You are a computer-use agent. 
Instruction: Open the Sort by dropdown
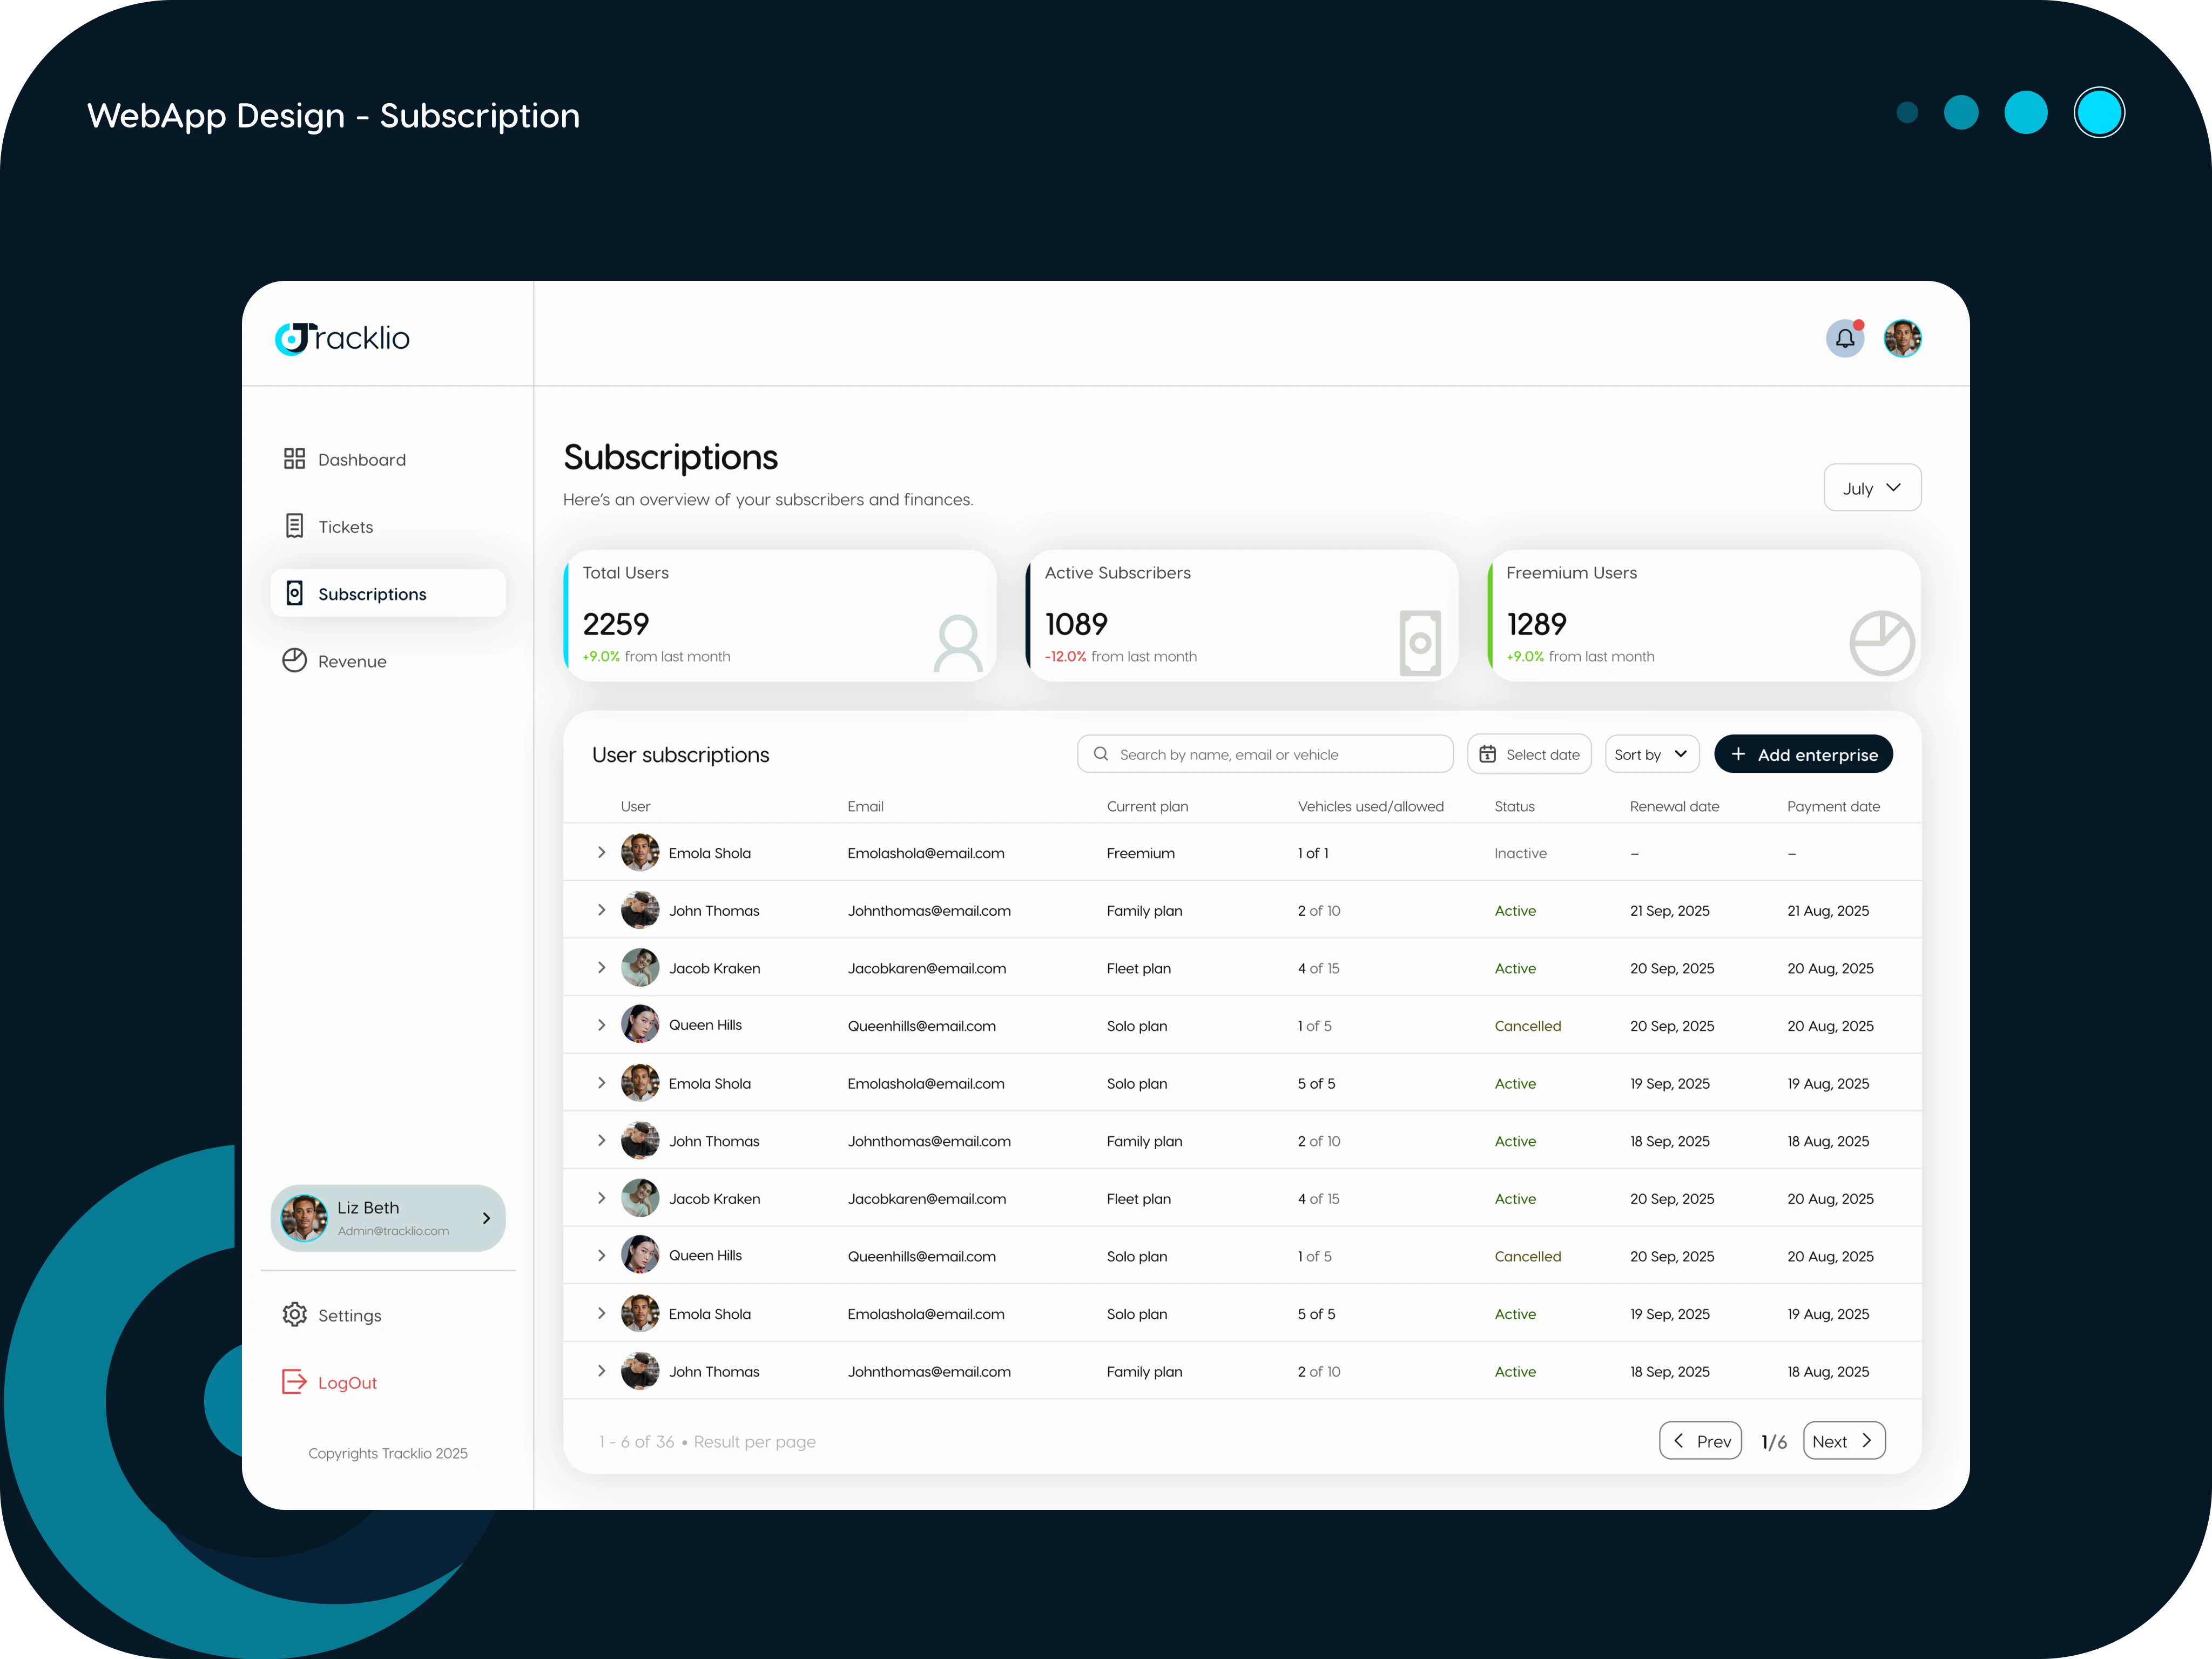1651,754
